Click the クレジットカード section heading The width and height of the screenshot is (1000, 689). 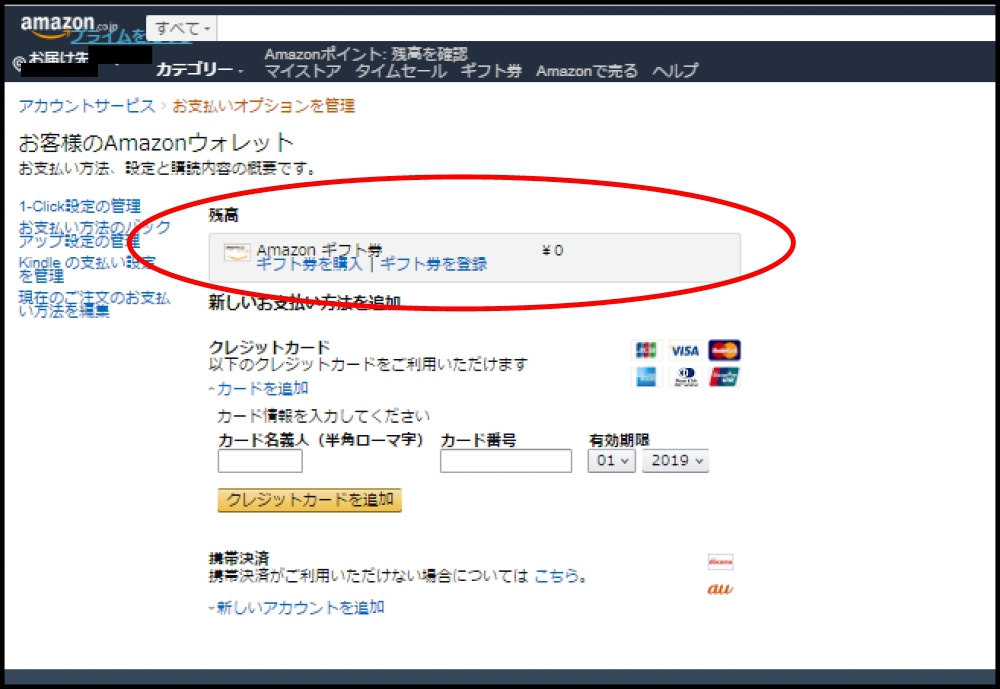[x=270, y=348]
